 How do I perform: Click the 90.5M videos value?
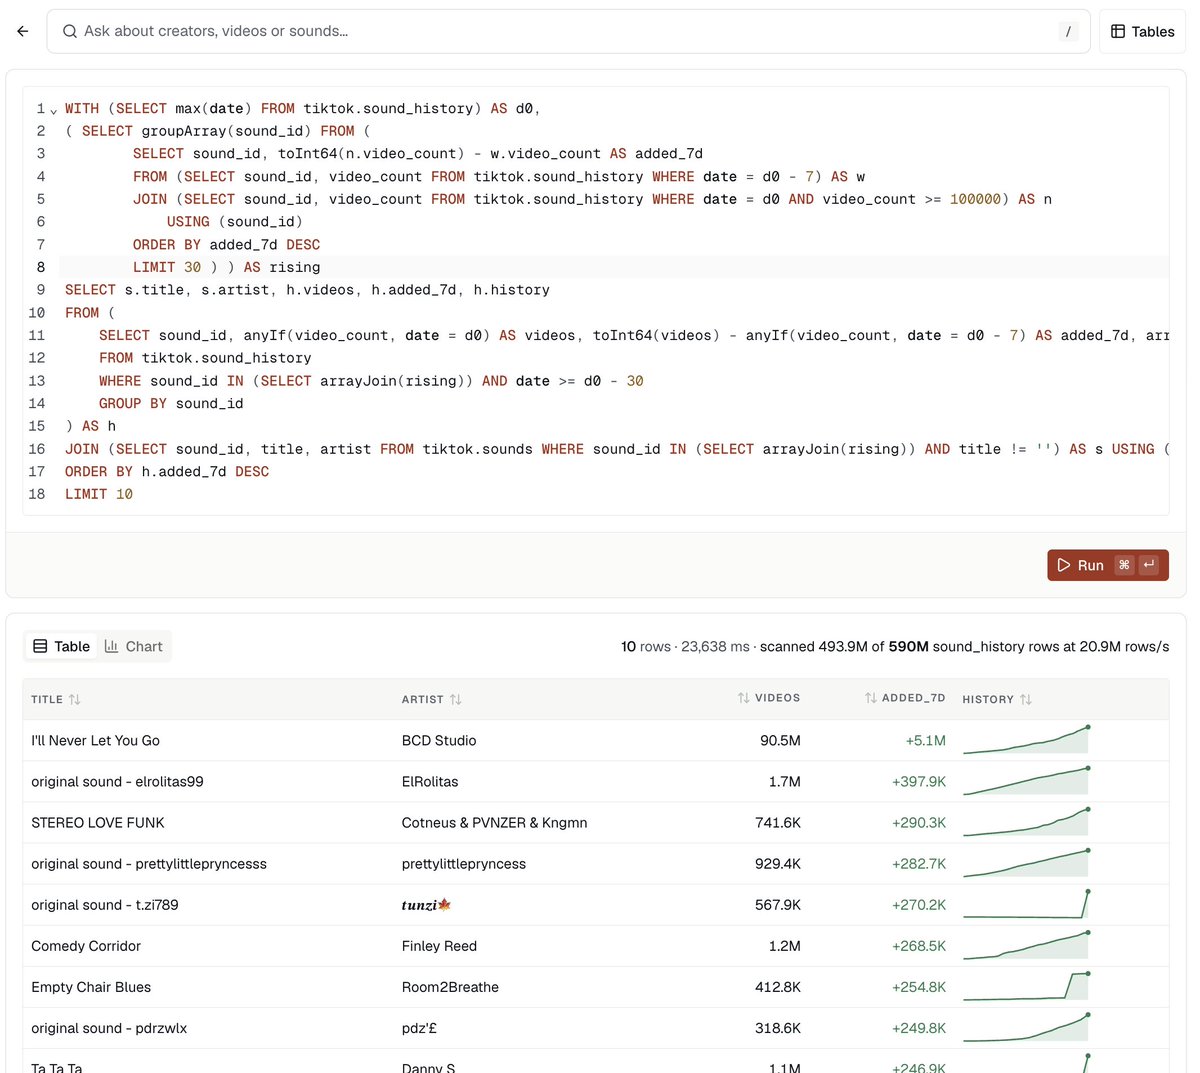pyautogui.click(x=780, y=740)
